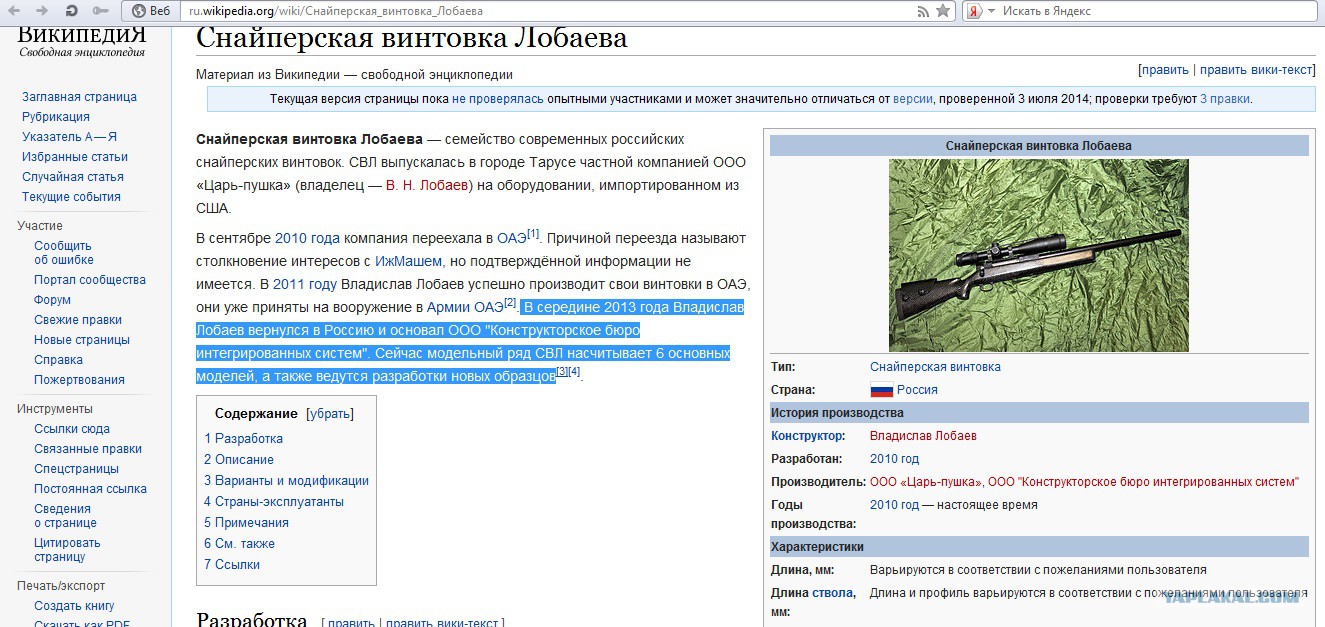Go forward with browser forward arrow
The height and width of the screenshot is (627, 1325).
point(41,10)
